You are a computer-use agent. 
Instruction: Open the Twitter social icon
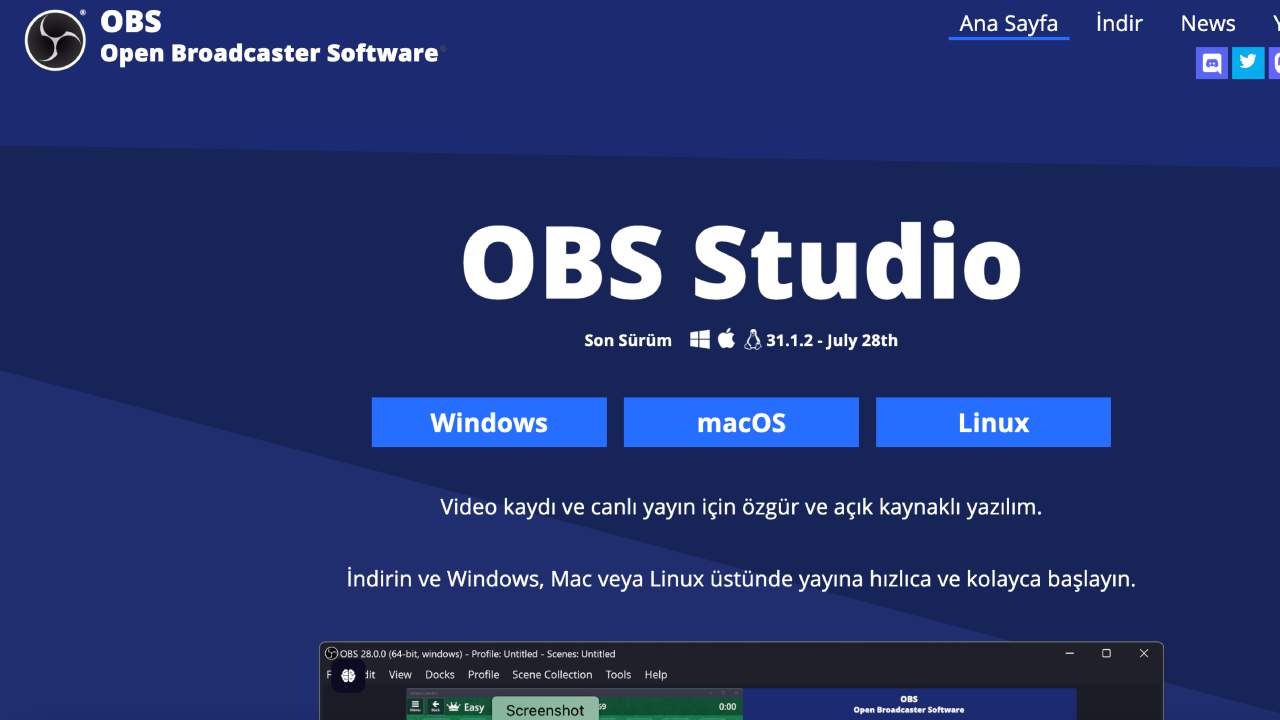1247,62
